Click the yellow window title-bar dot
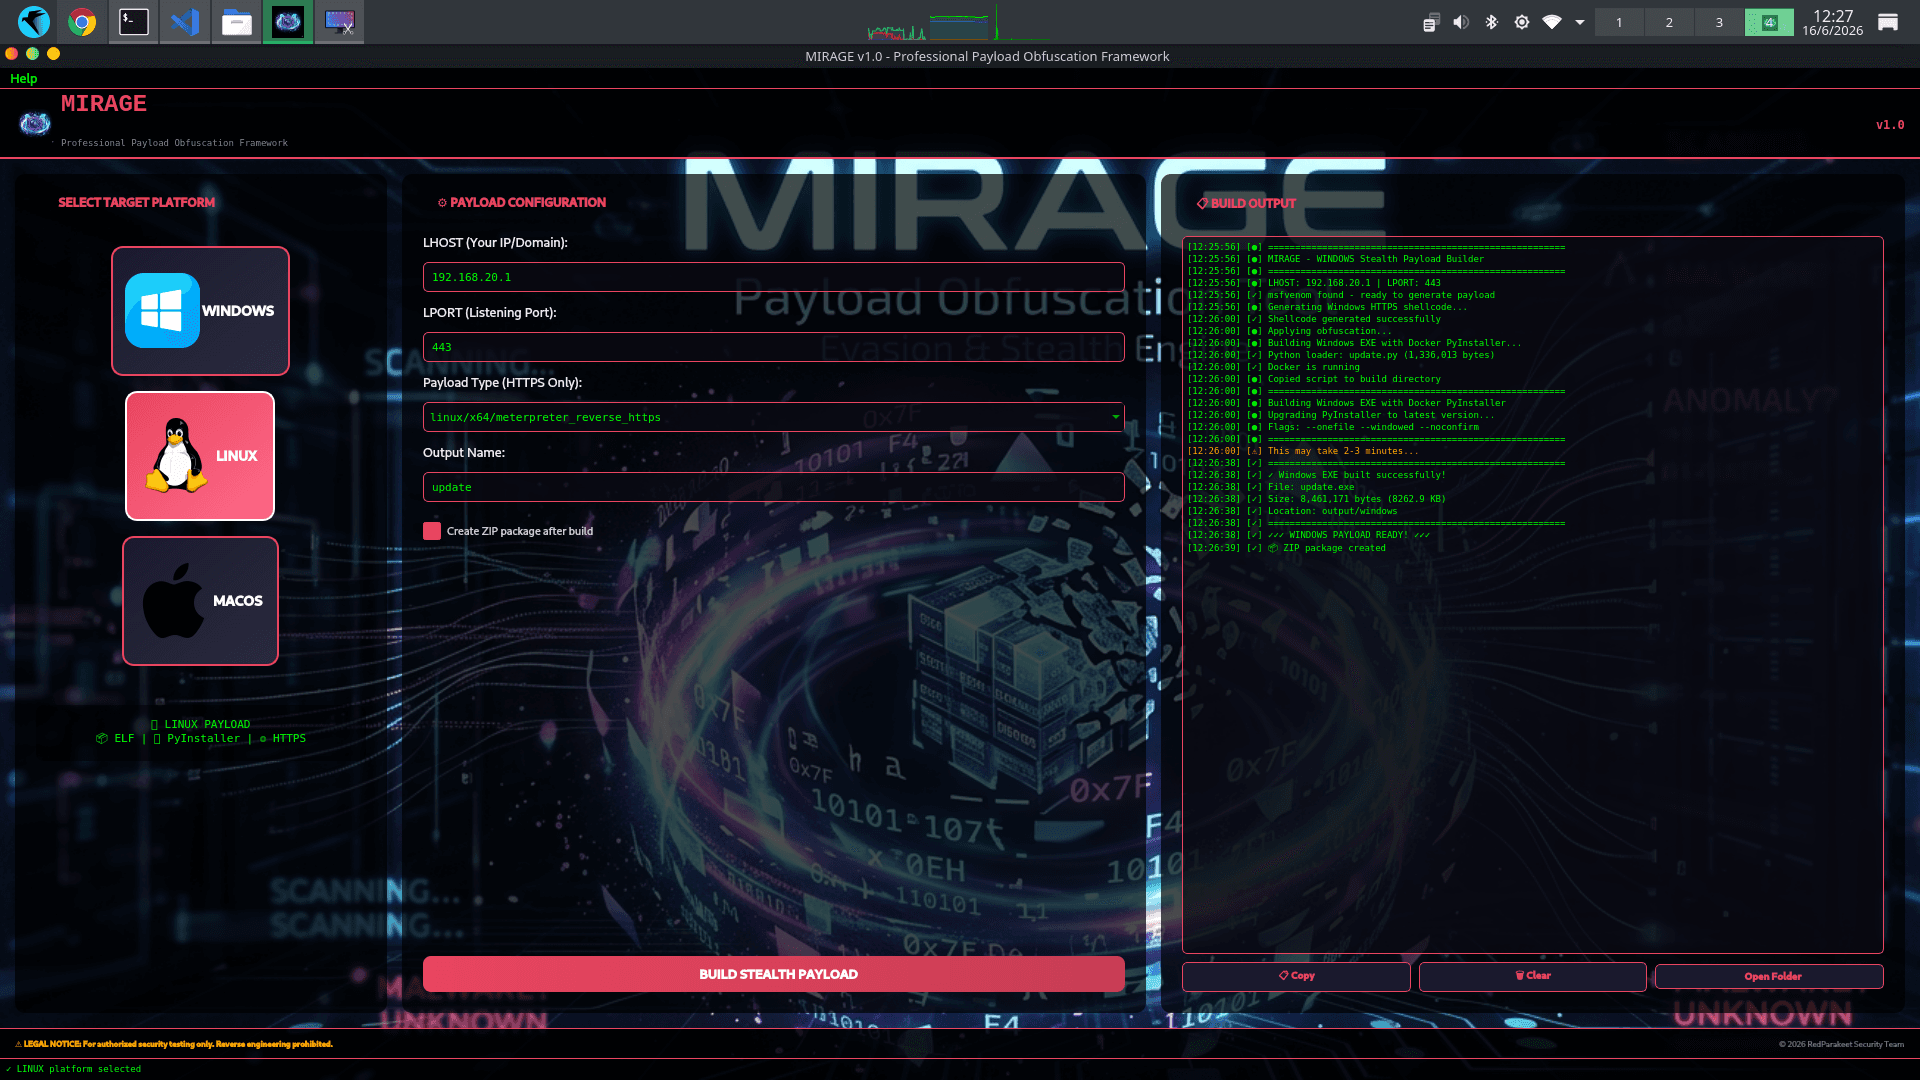 [54, 54]
